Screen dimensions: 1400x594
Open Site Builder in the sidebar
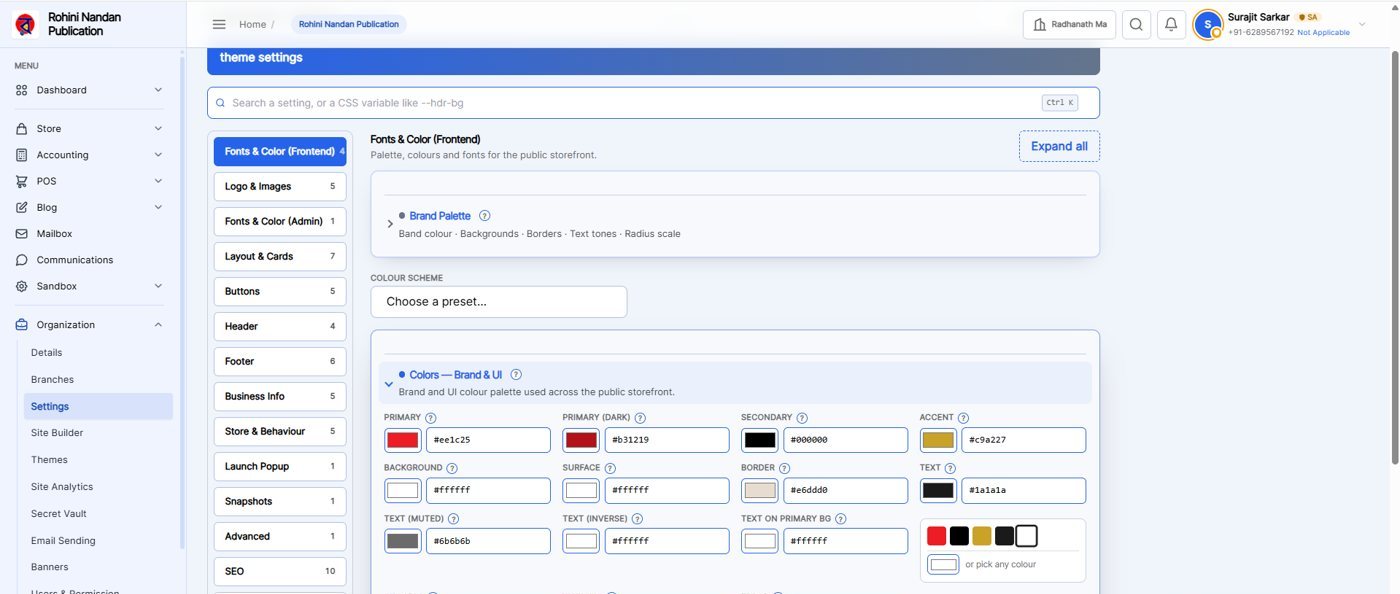(57, 433)
